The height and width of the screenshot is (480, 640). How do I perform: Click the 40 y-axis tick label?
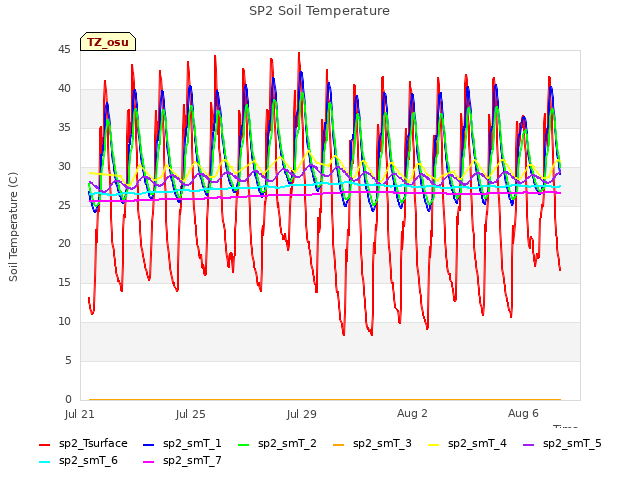pyautogui.click(x=64, y=89)
